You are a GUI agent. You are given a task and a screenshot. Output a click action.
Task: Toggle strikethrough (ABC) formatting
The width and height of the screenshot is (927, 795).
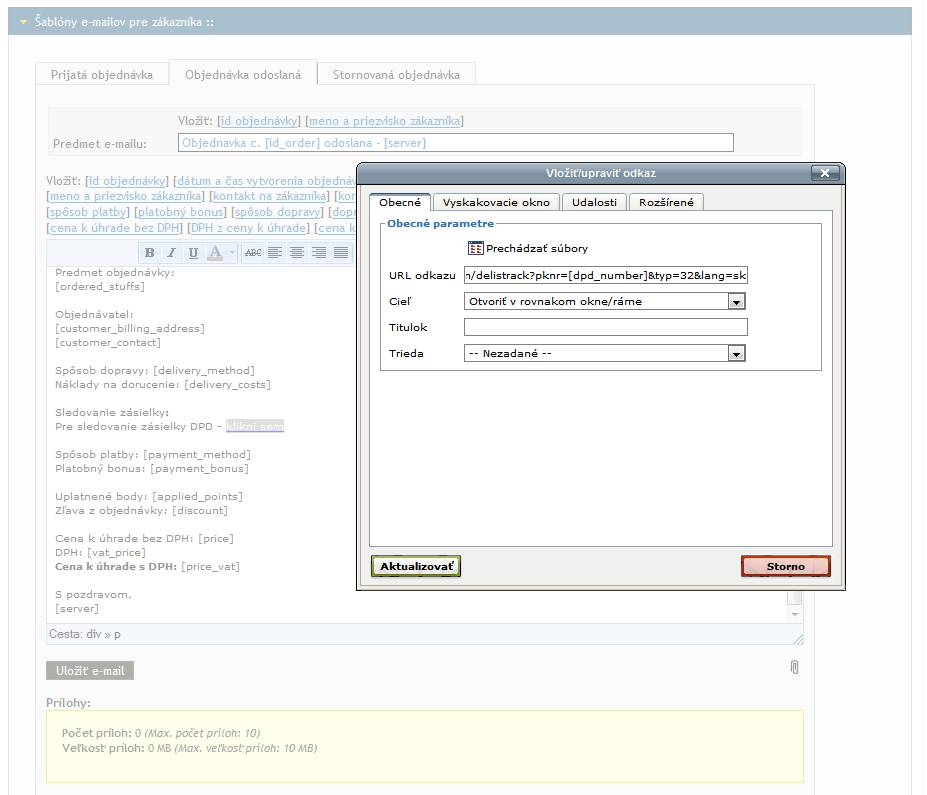tap(253, 253)
